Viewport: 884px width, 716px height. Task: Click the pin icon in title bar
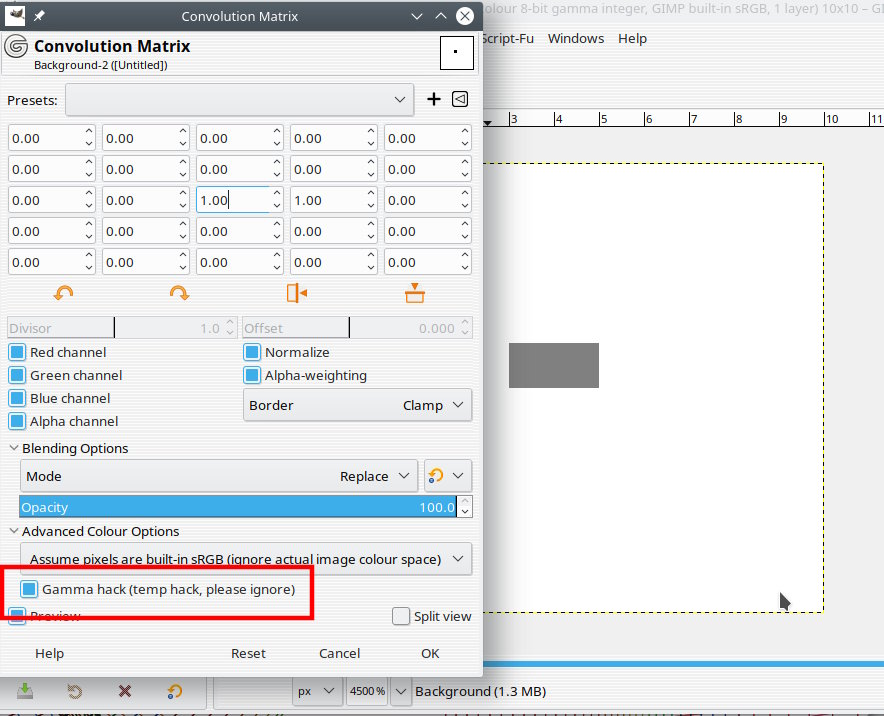(39, 16)
